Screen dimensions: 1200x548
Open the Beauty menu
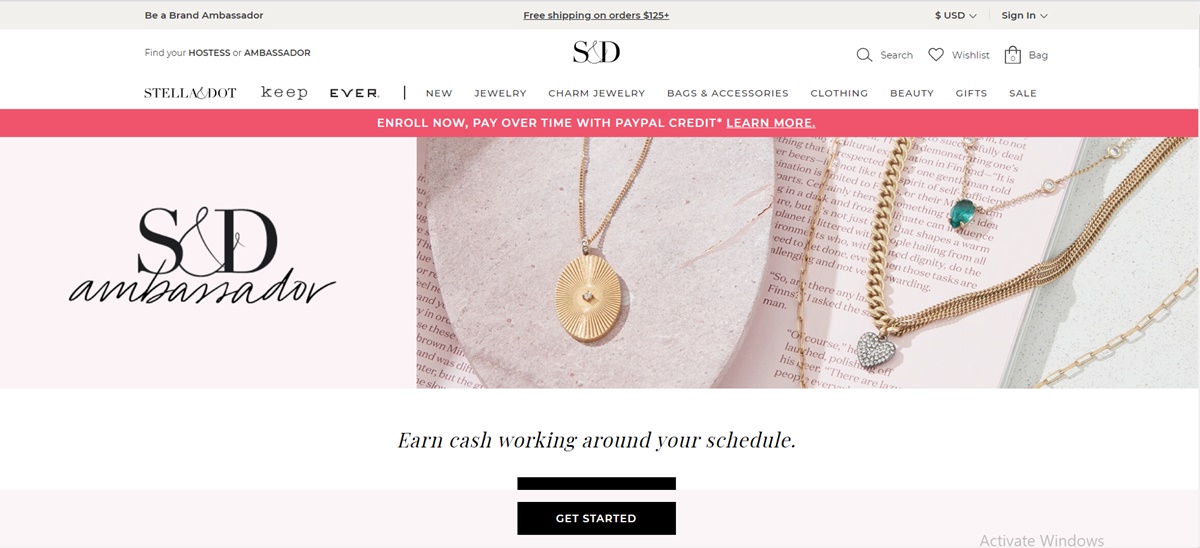pos(912,93)
